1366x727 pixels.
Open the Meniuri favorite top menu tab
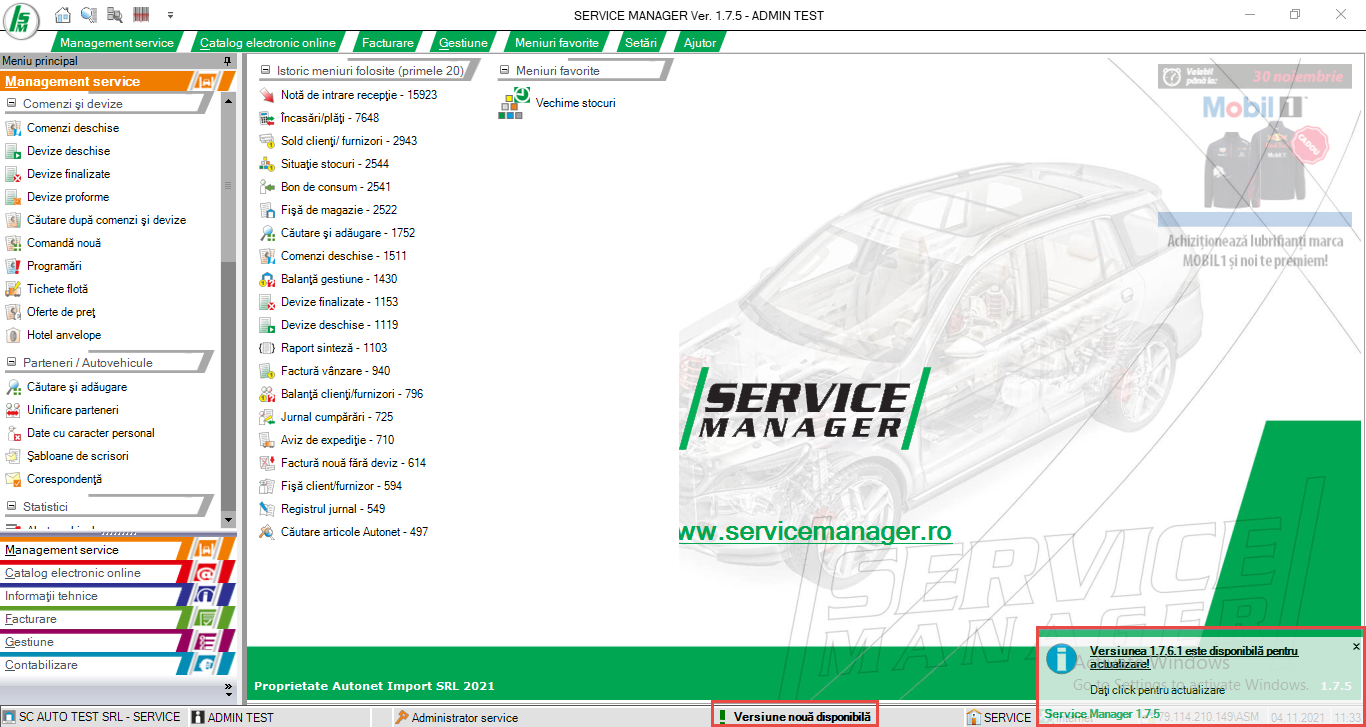coord(557,43)
